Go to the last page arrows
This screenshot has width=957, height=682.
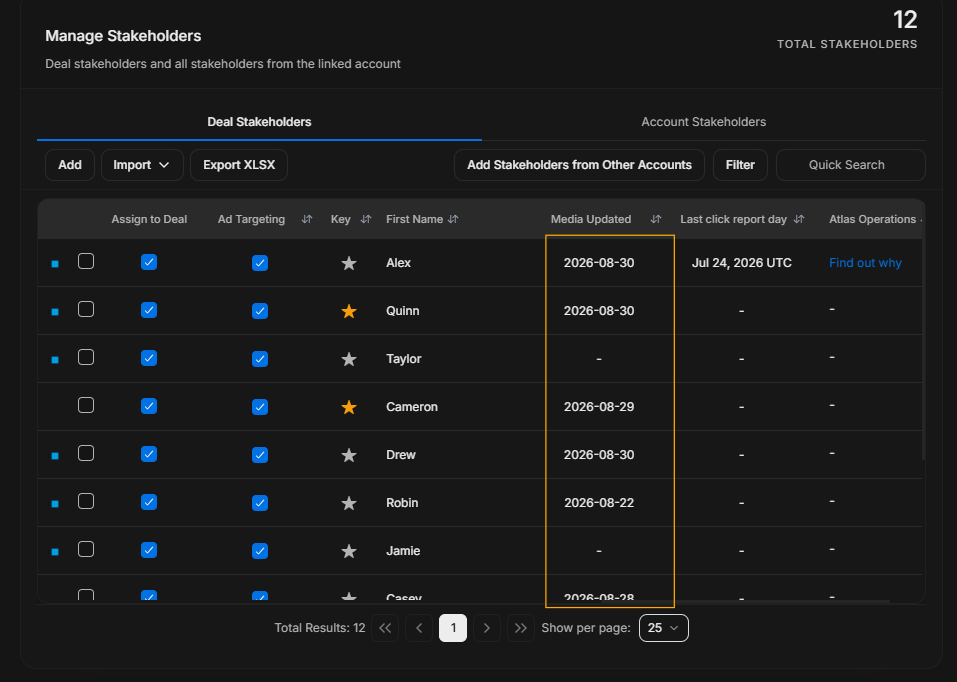point(521,628)
